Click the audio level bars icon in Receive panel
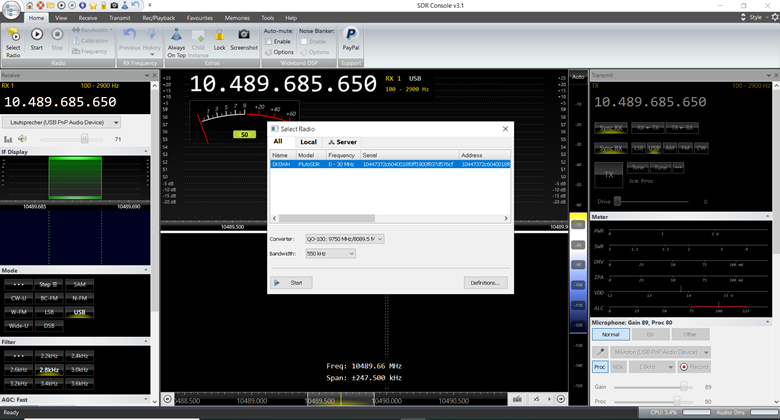This screenshot has height=420, width=780. click(8, 139)
